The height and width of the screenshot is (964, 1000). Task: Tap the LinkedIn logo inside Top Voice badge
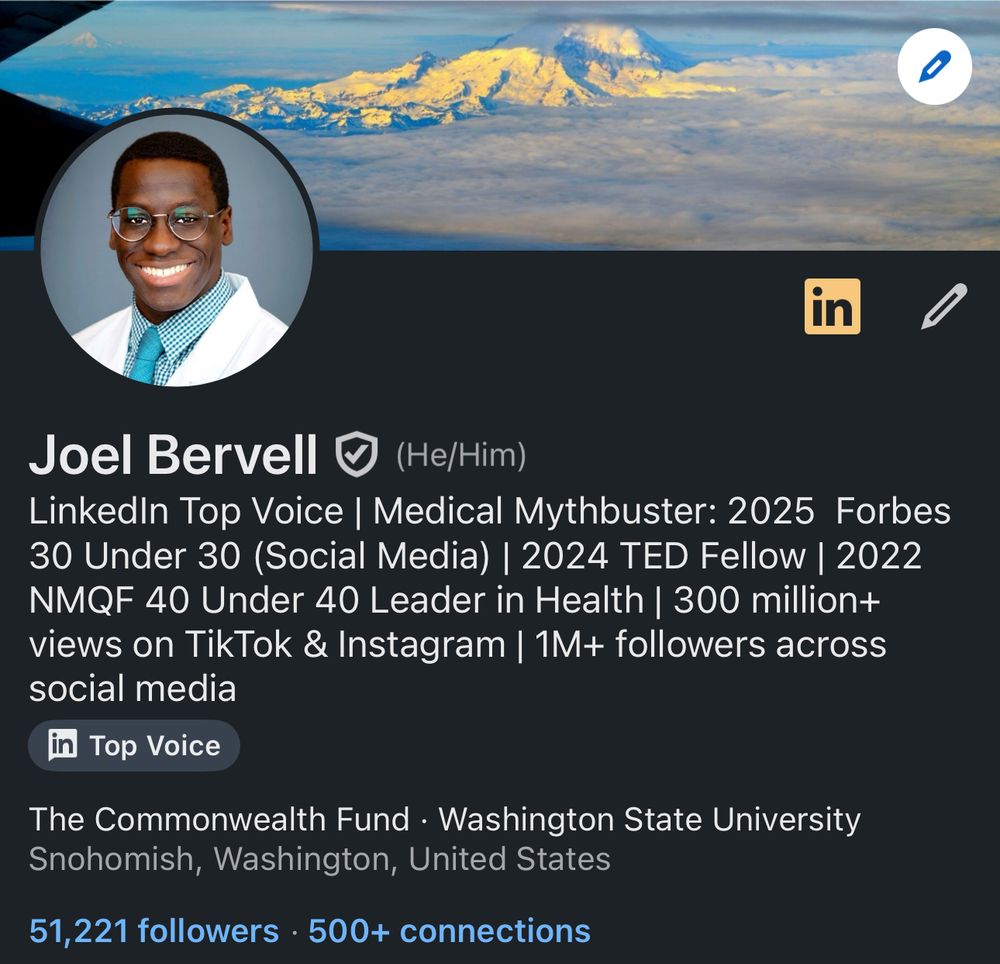(x=62, y=745)
